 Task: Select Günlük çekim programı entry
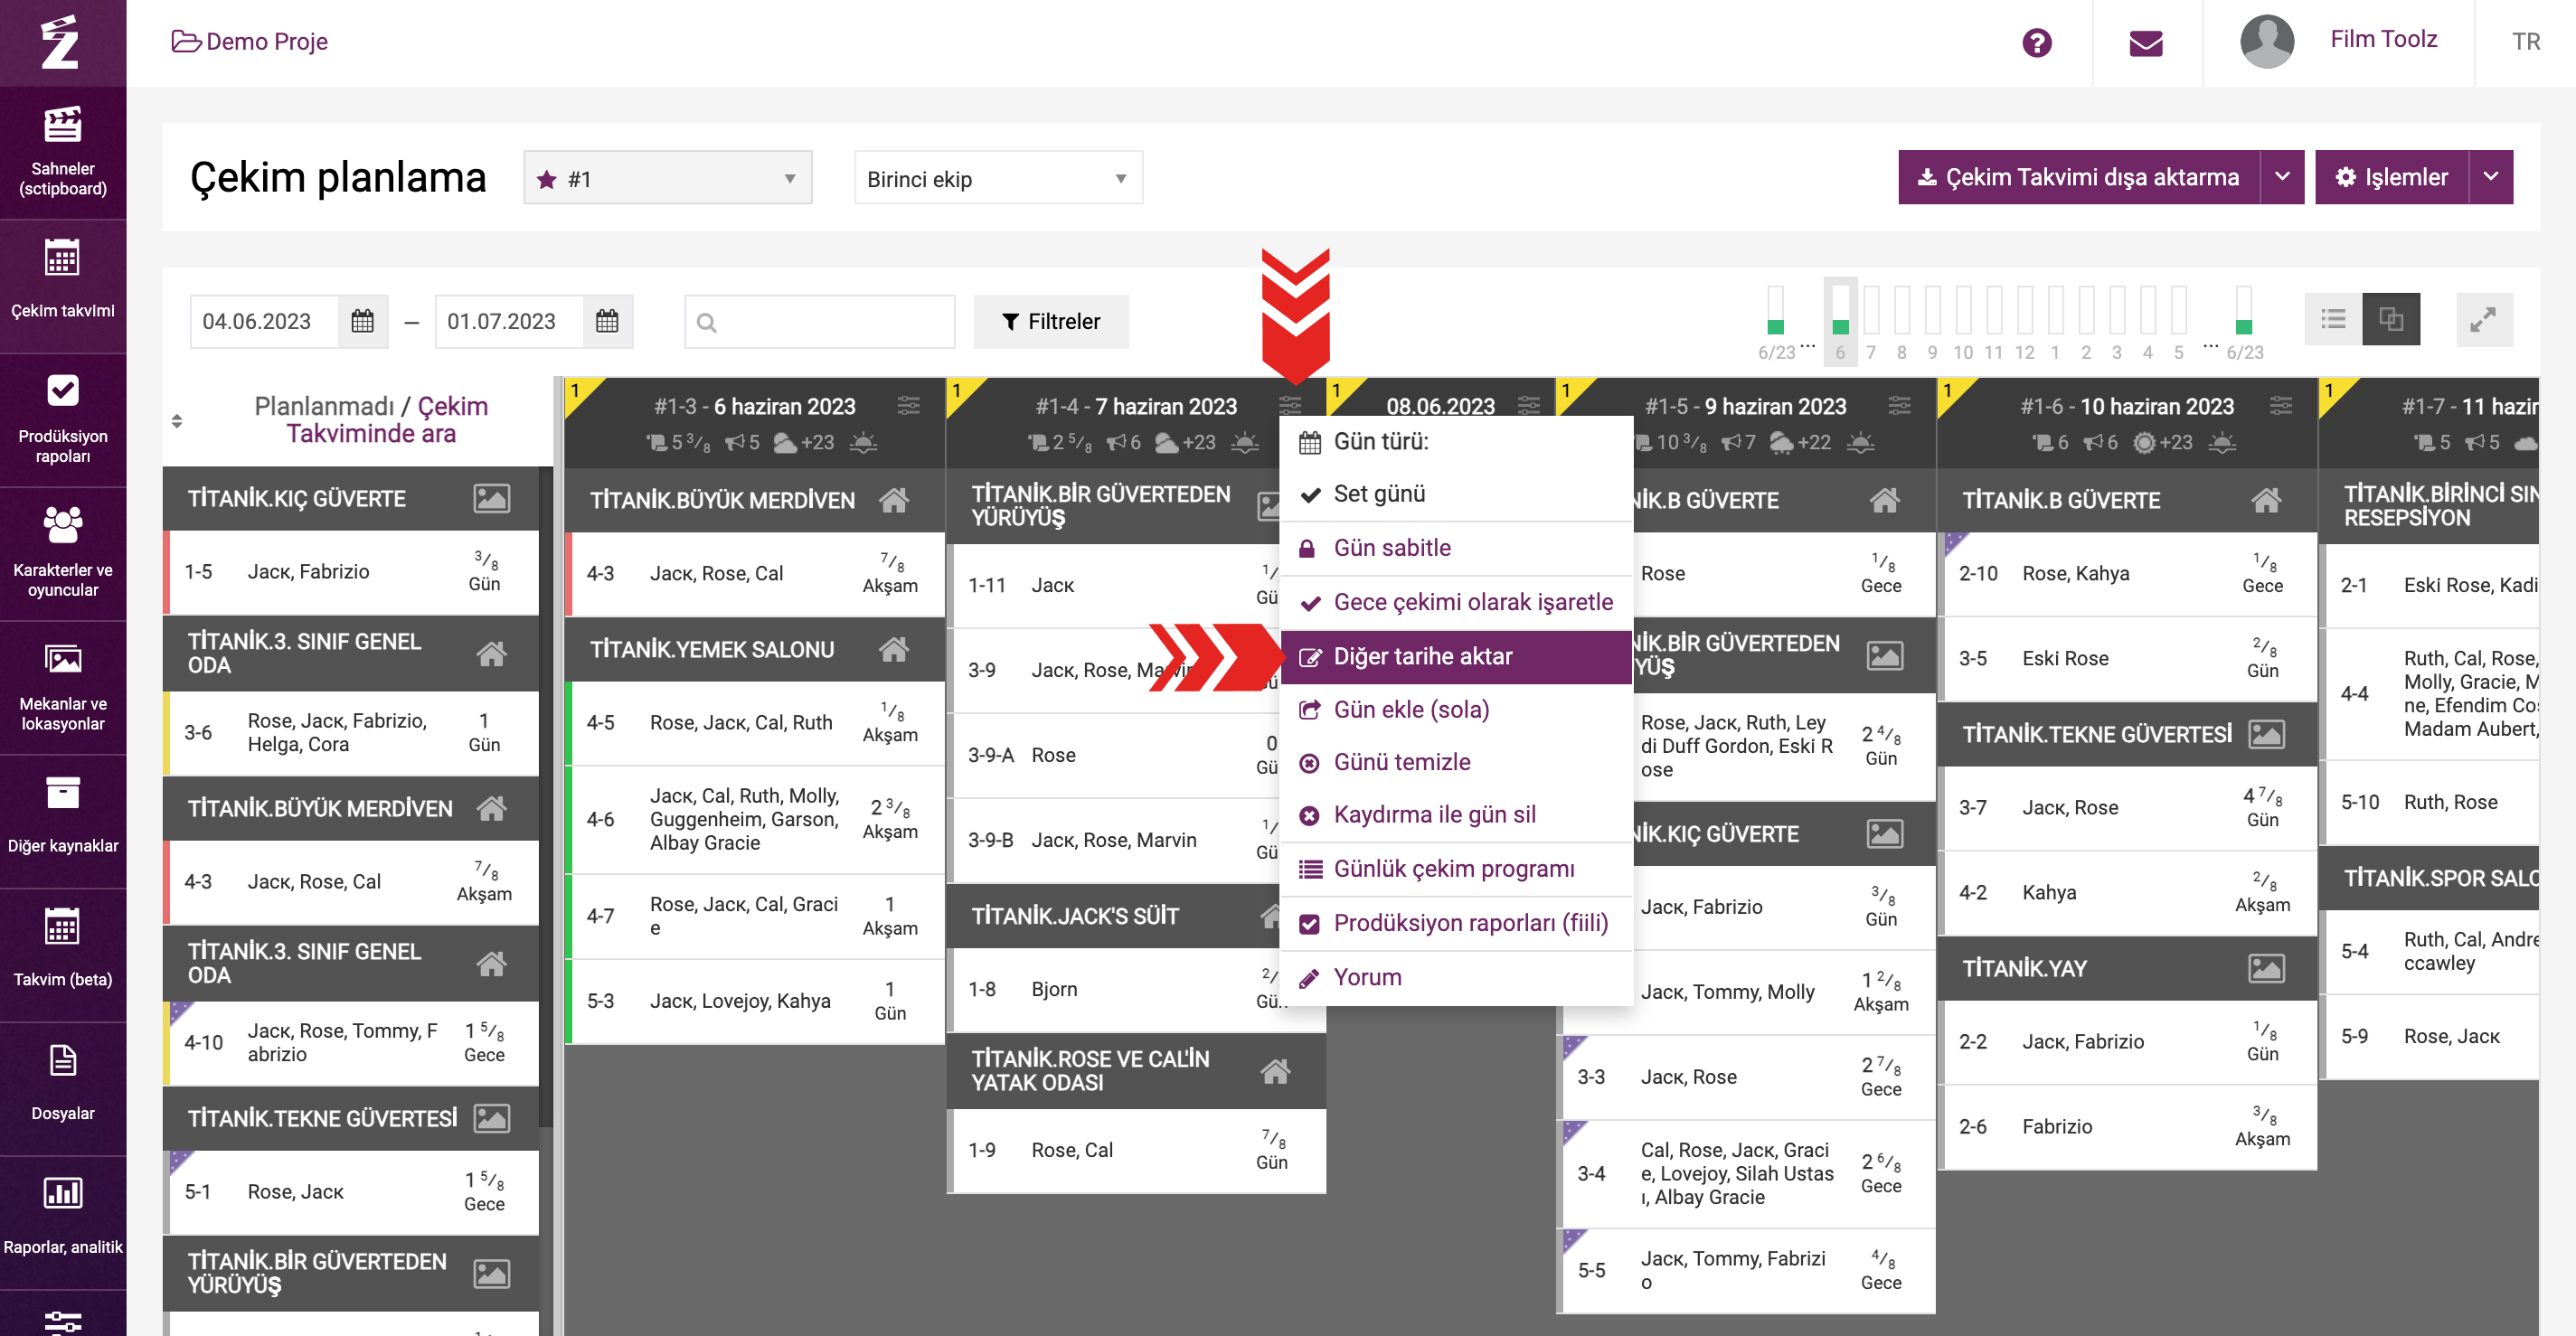coord(1456,869)
